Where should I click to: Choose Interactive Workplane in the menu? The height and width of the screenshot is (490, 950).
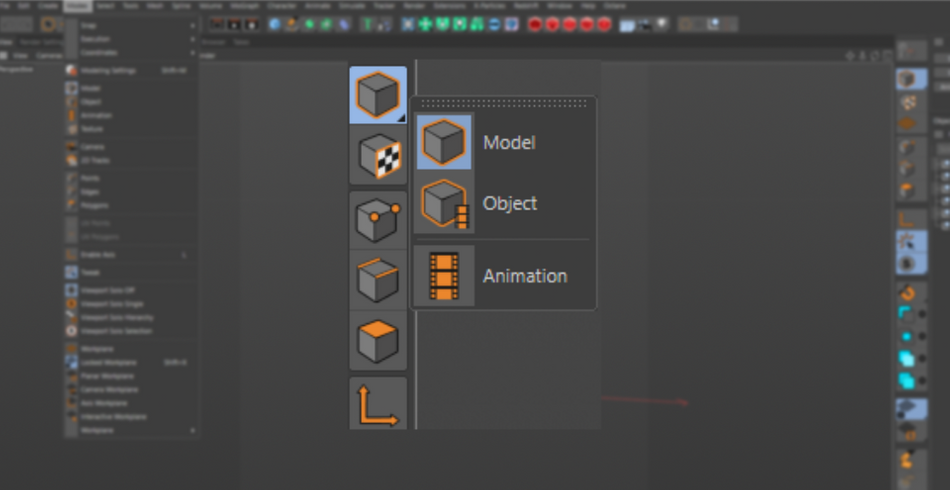(x=131, y=417)
